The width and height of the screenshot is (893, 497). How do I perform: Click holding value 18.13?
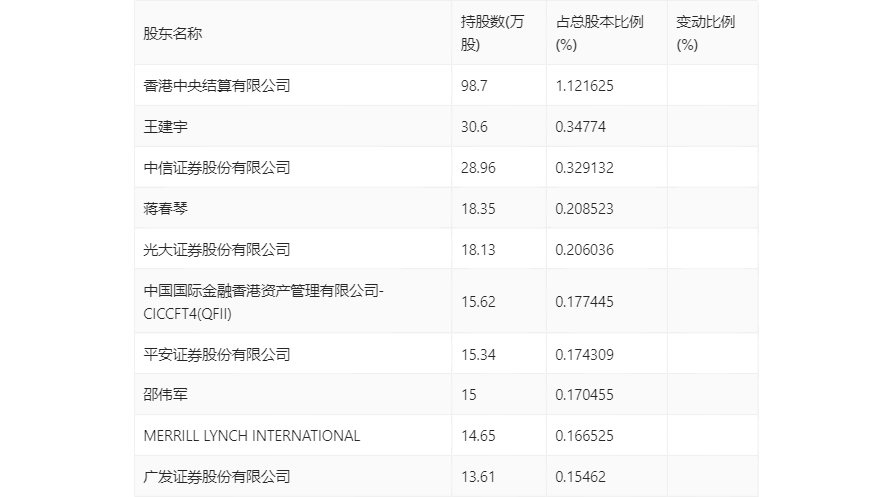pyautogui.click(x=478, y=249)
